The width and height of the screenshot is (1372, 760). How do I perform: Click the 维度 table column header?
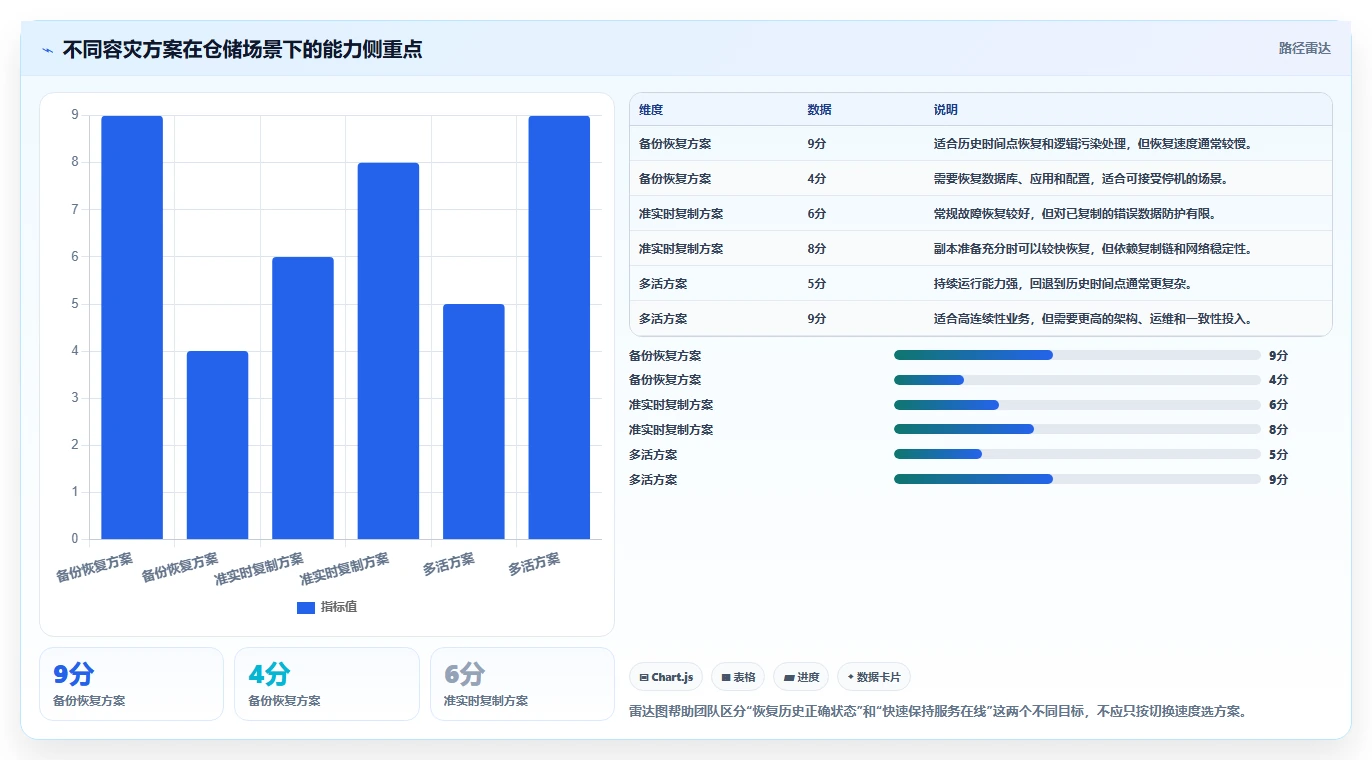(x=651, y=110)
